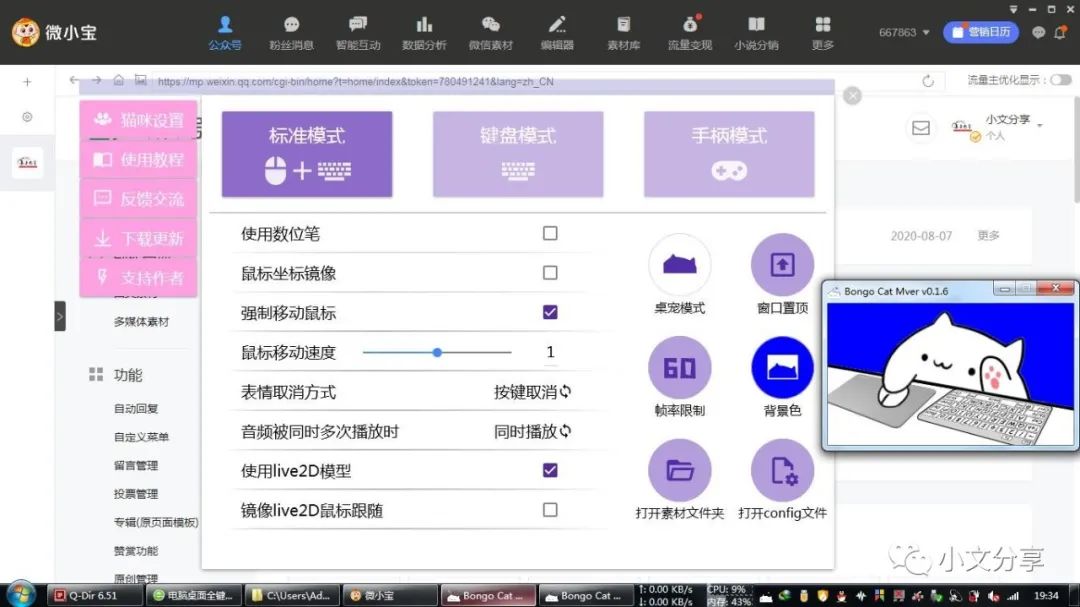Open 粉丝消息 in the top navigation
1080x607 pixels.
291,33
